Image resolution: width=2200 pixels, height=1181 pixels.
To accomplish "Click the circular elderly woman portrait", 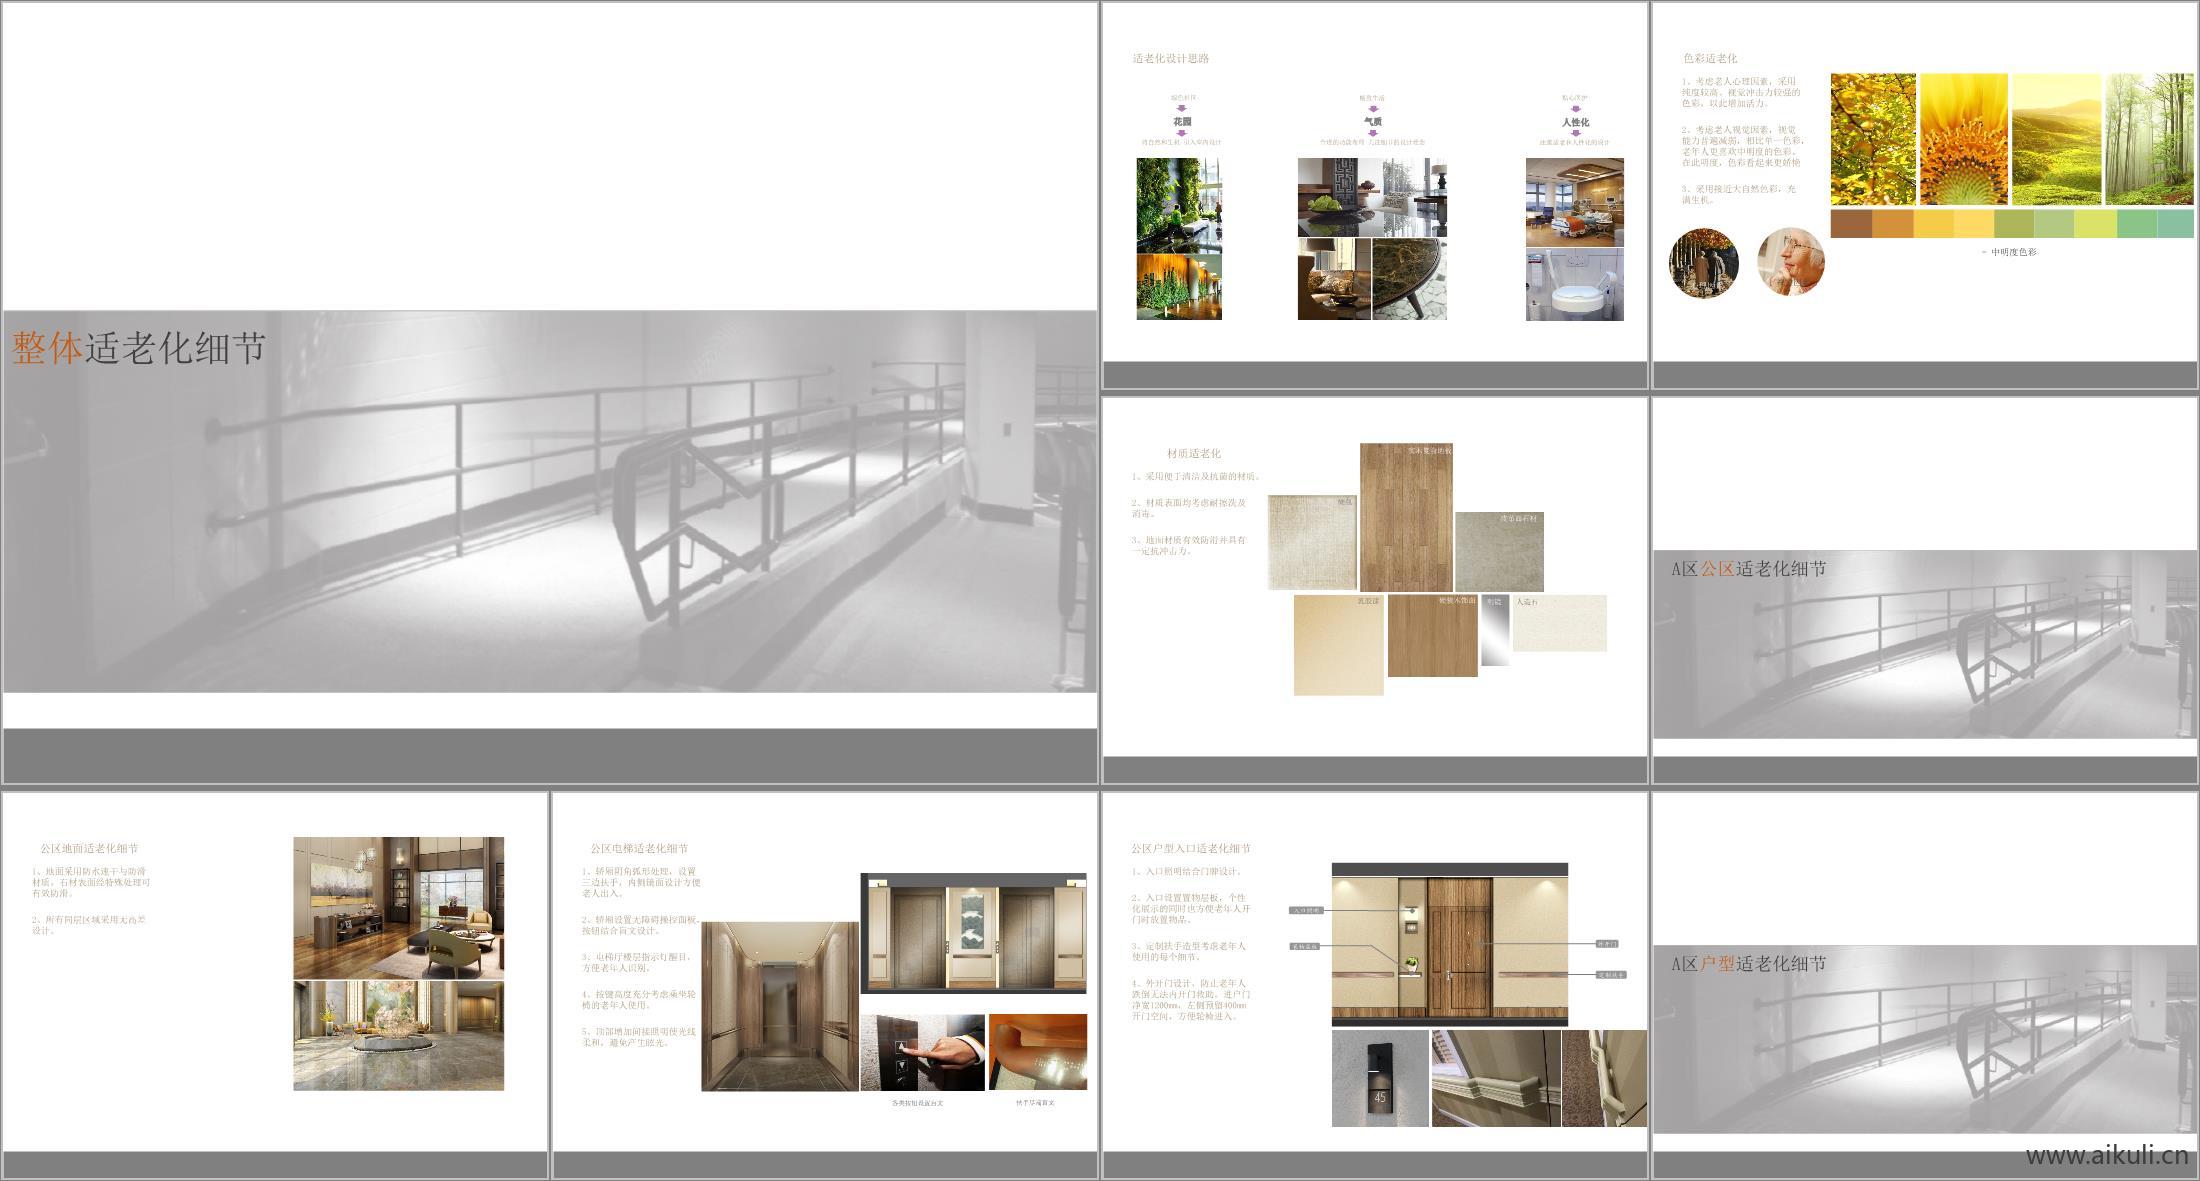I will pyautogui.click(x=1790, y=262).
